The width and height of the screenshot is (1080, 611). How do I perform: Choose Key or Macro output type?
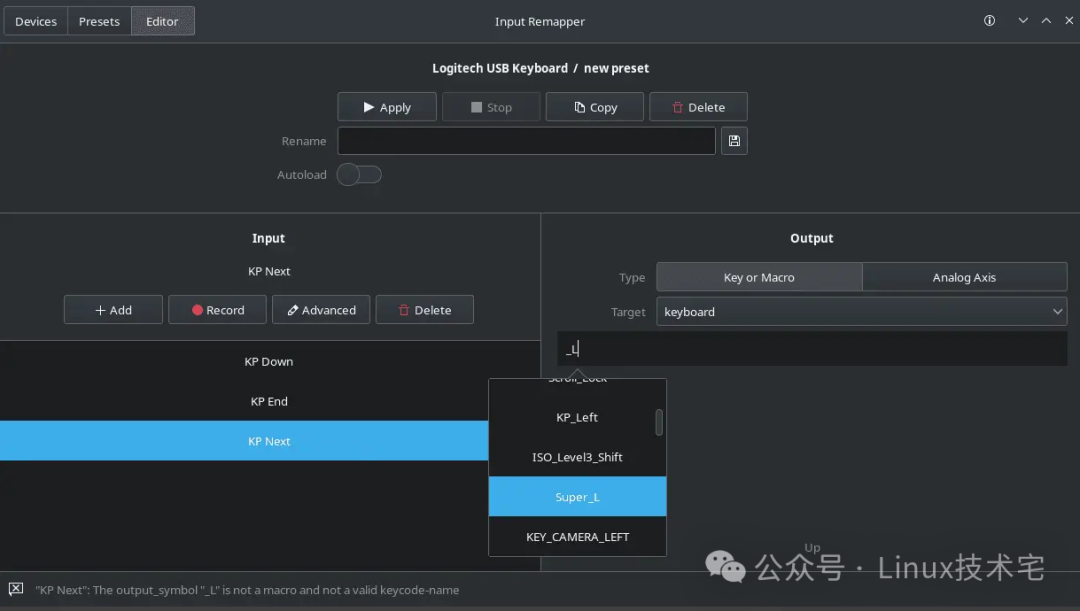click(x=759, y=278)
